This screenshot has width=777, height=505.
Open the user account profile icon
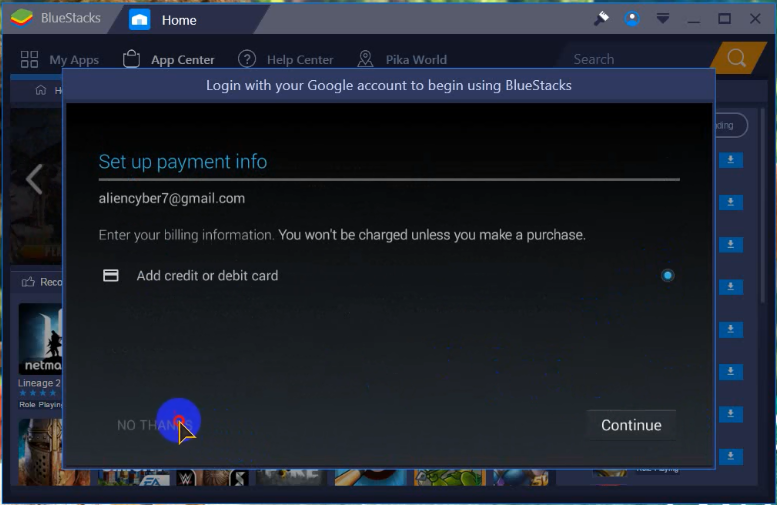click(x=632, y=19)
